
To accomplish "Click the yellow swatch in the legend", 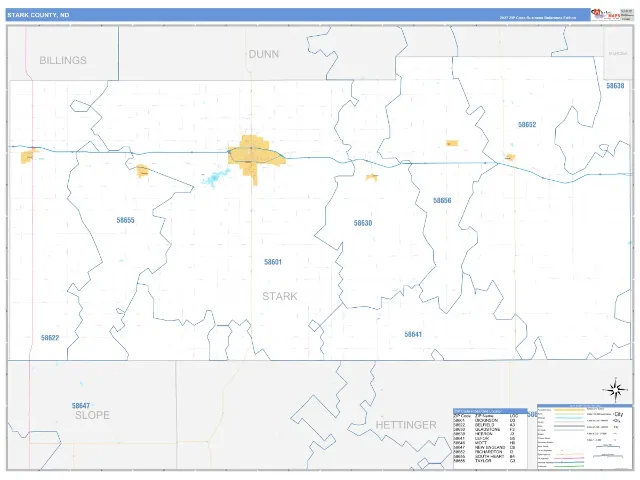I will tap(569, 410).
